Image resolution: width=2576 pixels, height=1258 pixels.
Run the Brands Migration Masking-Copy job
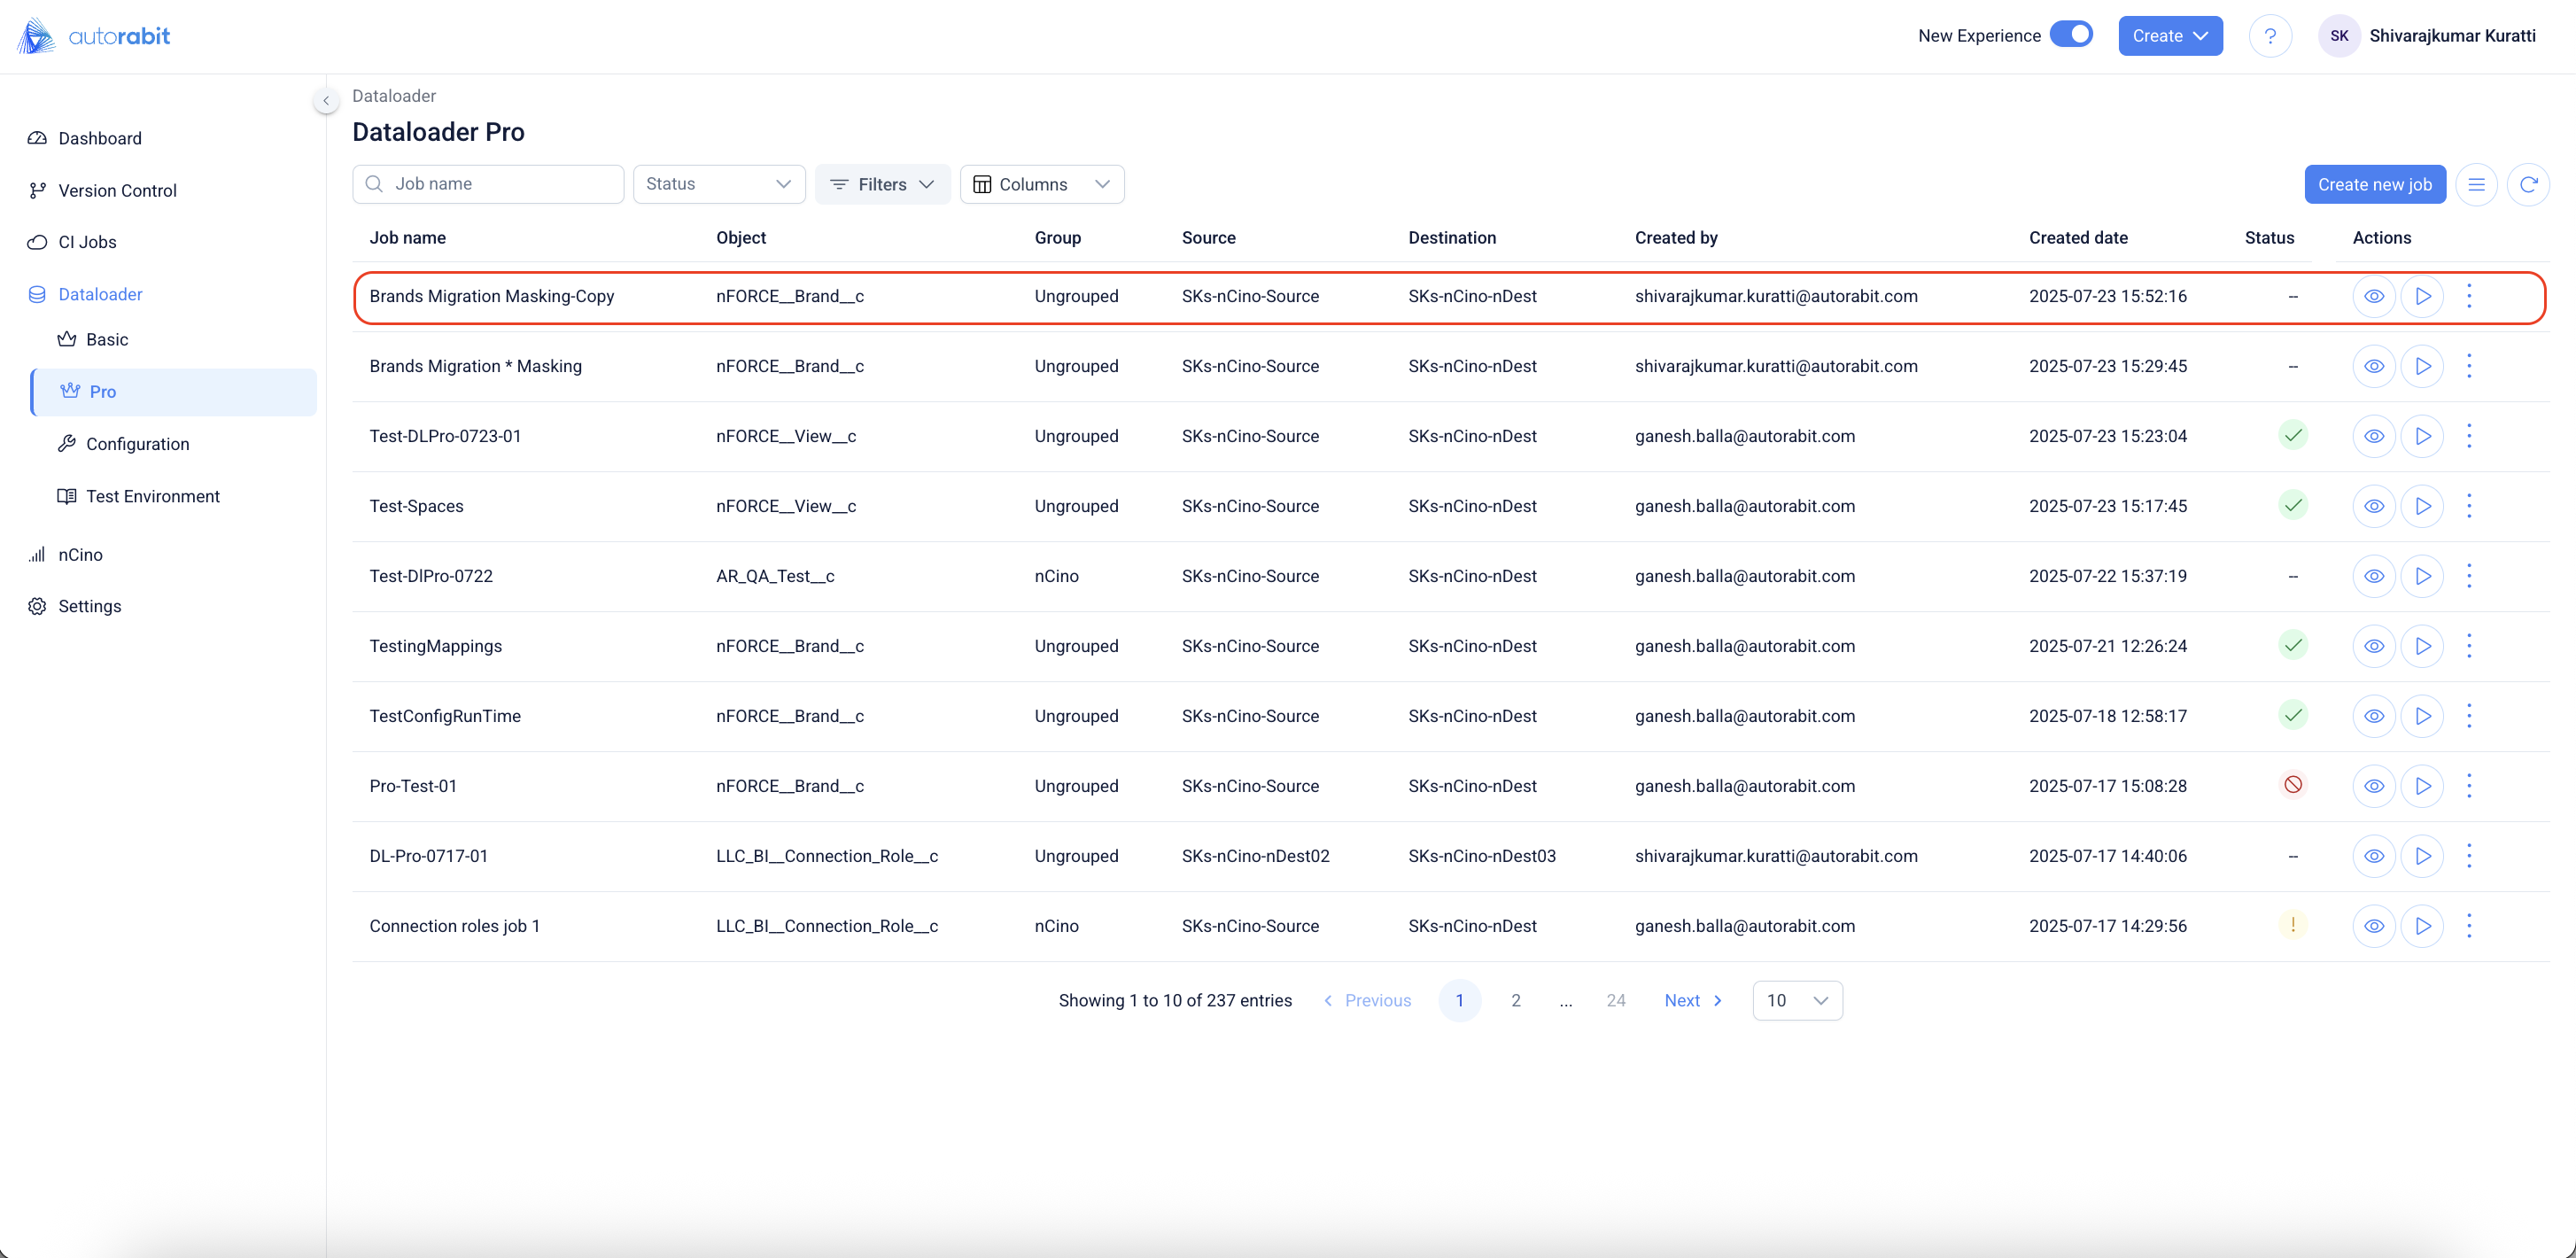[2422, 296]
